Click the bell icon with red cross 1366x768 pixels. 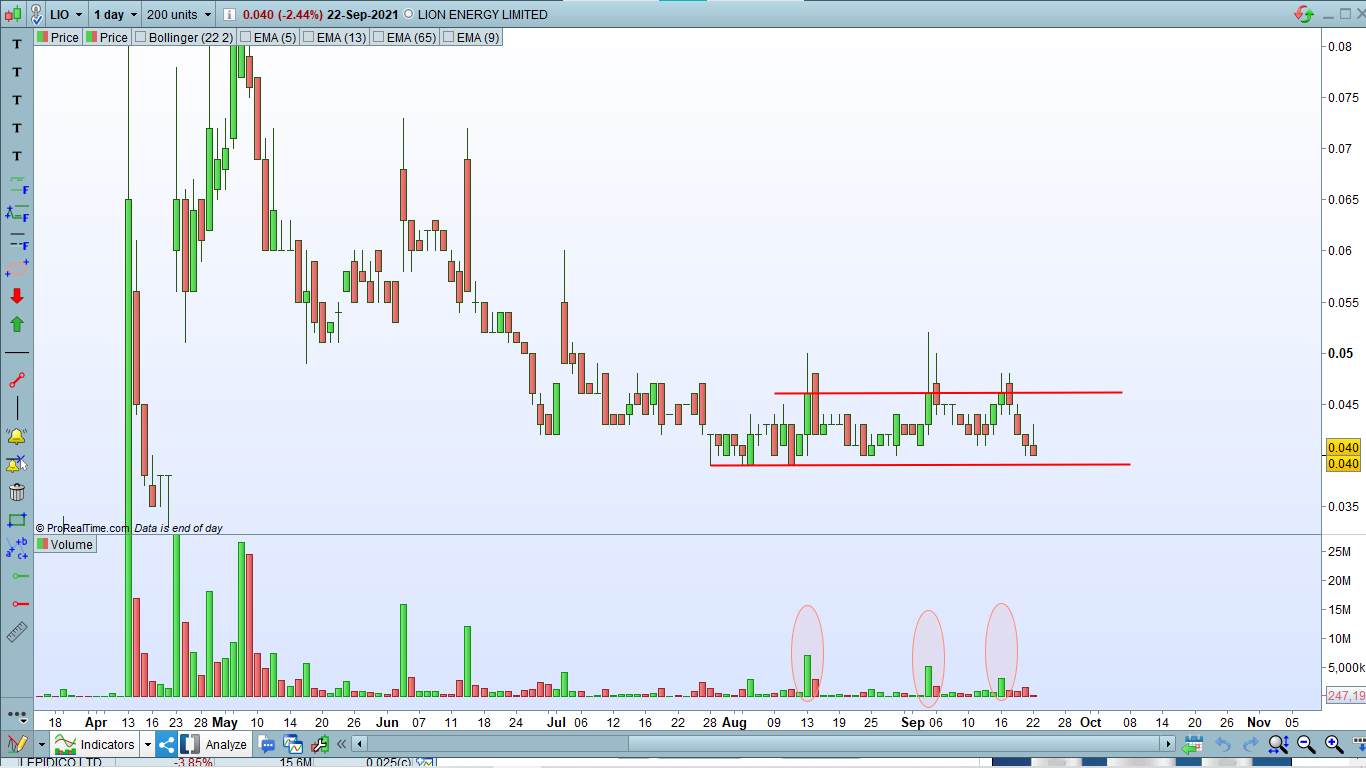[x=17, y=464]
